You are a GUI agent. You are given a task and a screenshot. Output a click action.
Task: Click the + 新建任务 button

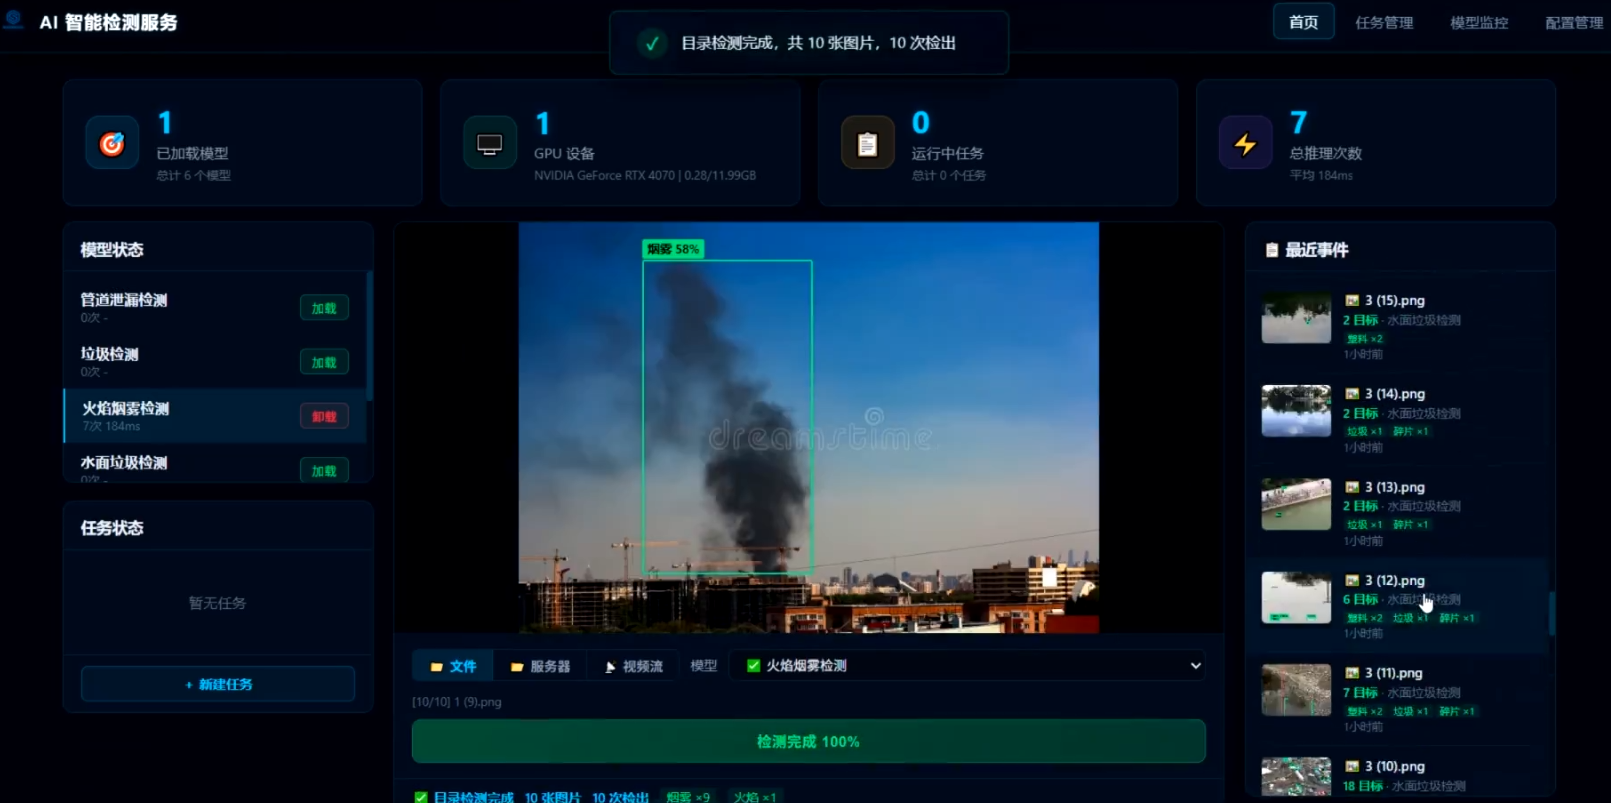coord(218,684)
